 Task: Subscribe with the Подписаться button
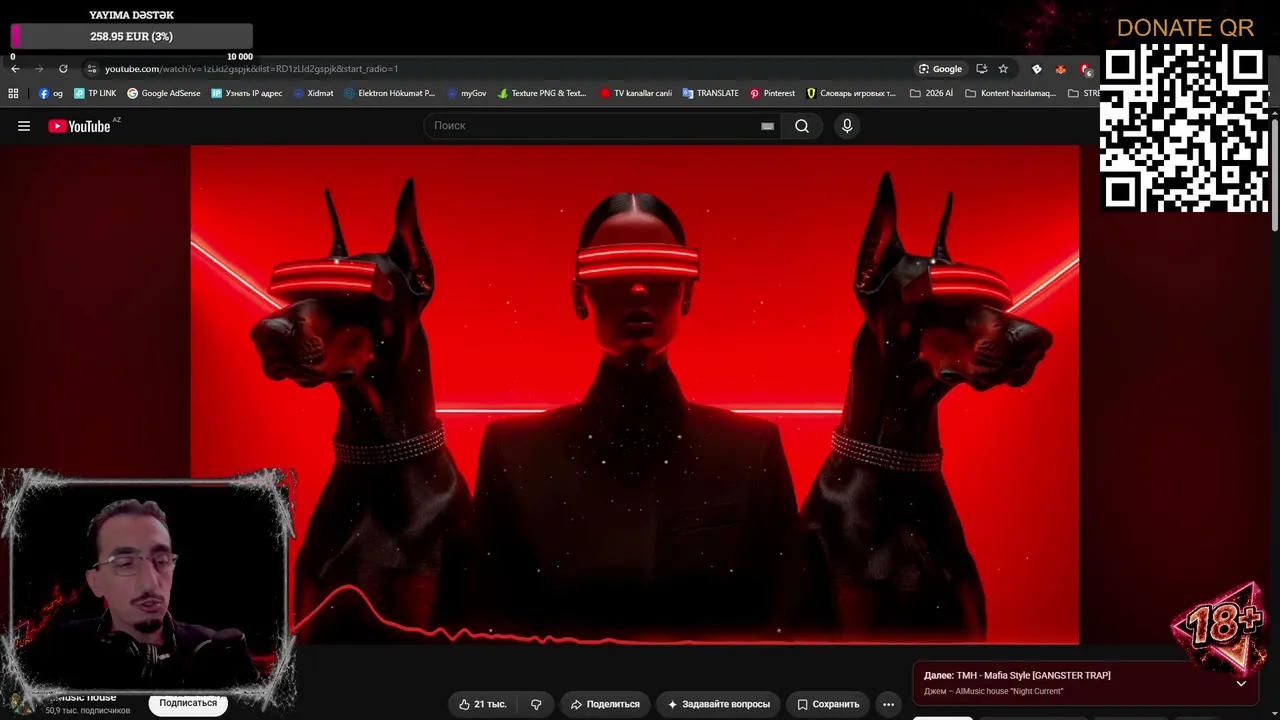pyautogui.click(x=188, y=703)
